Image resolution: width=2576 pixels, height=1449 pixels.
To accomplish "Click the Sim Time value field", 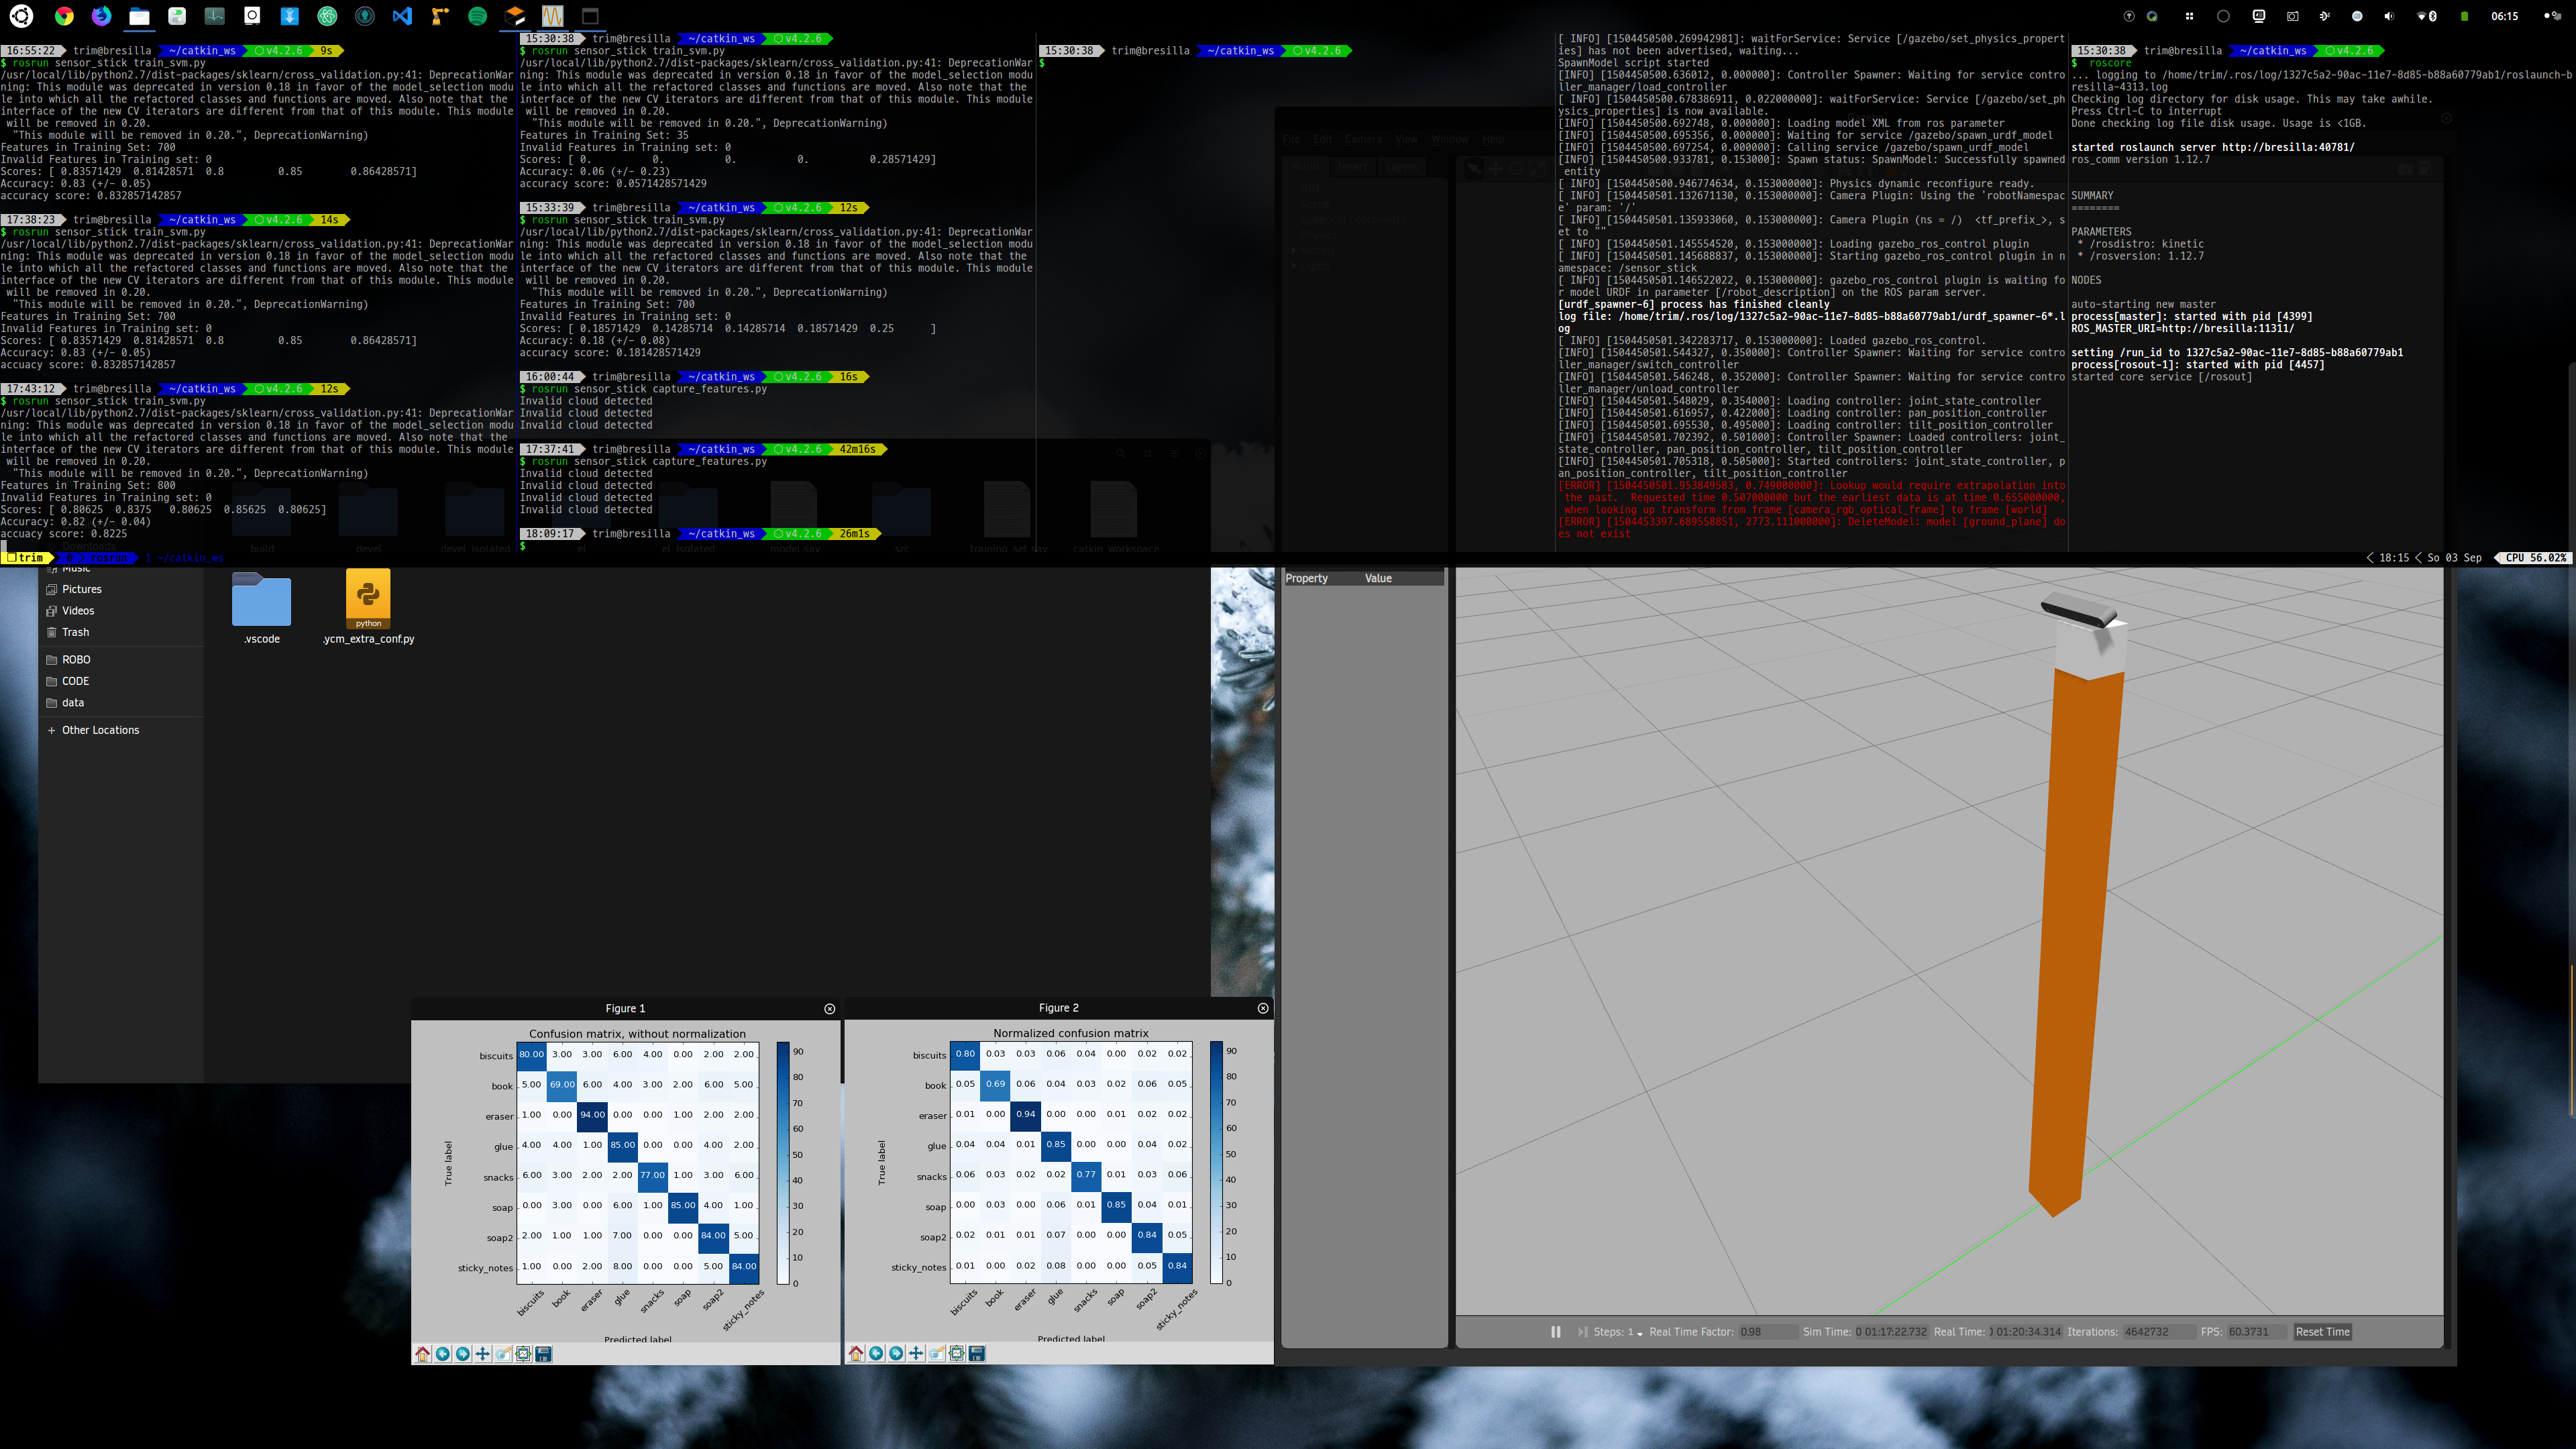I will [1892, 1332].
